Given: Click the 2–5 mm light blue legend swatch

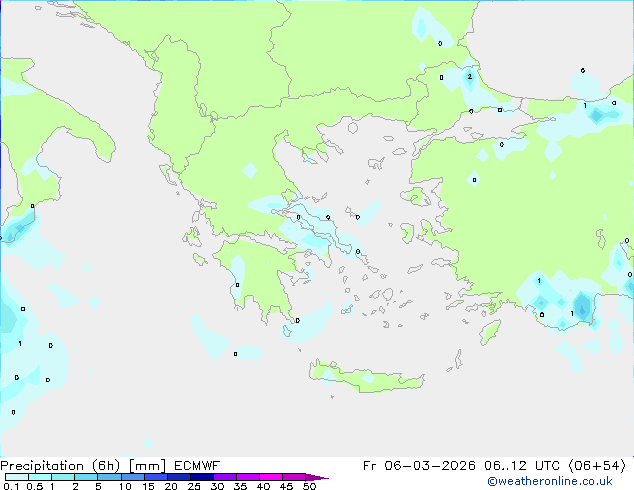Looking at the screenshot, I should pos(86,477).
